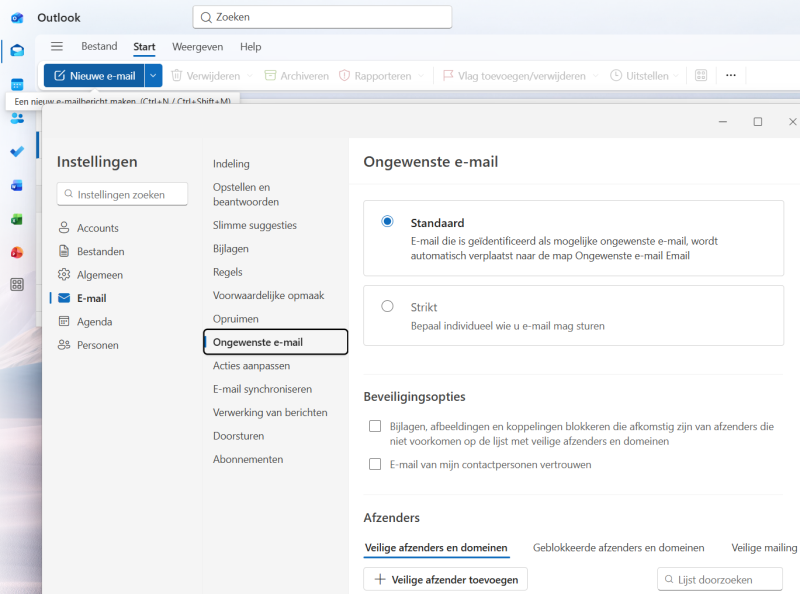Screen dimensions: 800x594
Task: Expand the Nieuwe e-mail dropdown arrow
Action: tap(153, 75)
